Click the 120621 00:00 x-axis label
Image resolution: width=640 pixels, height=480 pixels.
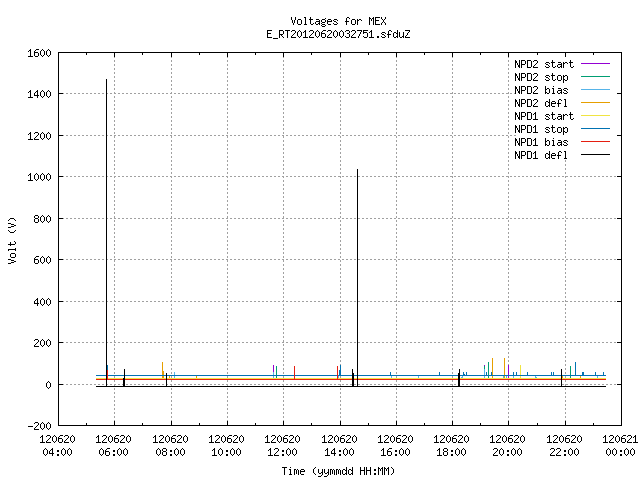620,446
